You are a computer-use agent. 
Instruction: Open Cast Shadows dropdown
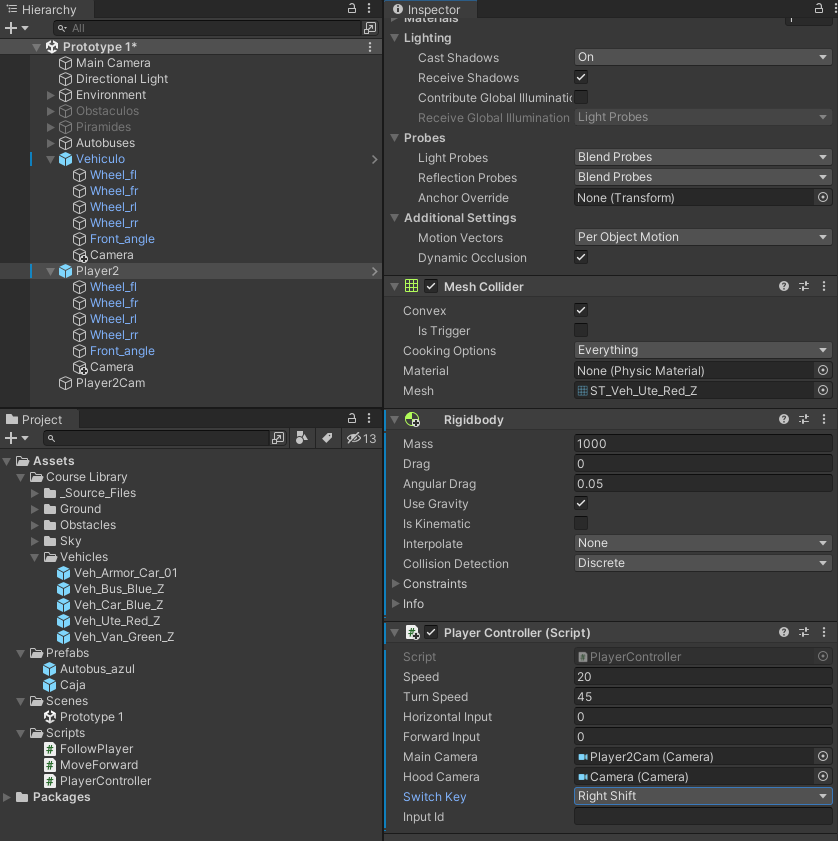(x=703, y=57)
